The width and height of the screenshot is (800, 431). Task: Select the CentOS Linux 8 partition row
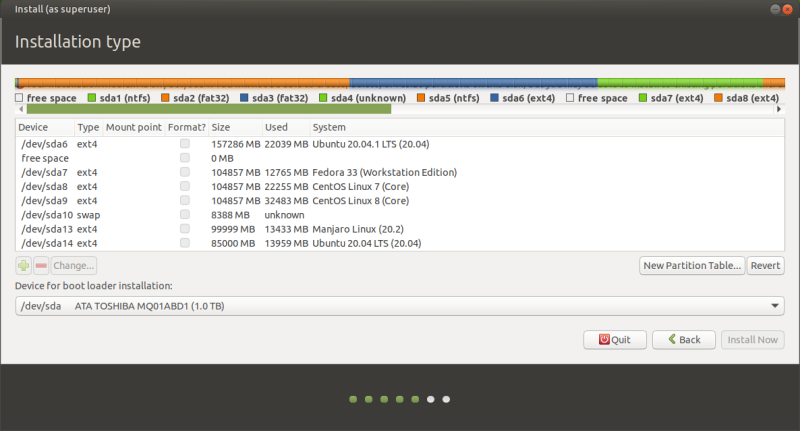400,201
